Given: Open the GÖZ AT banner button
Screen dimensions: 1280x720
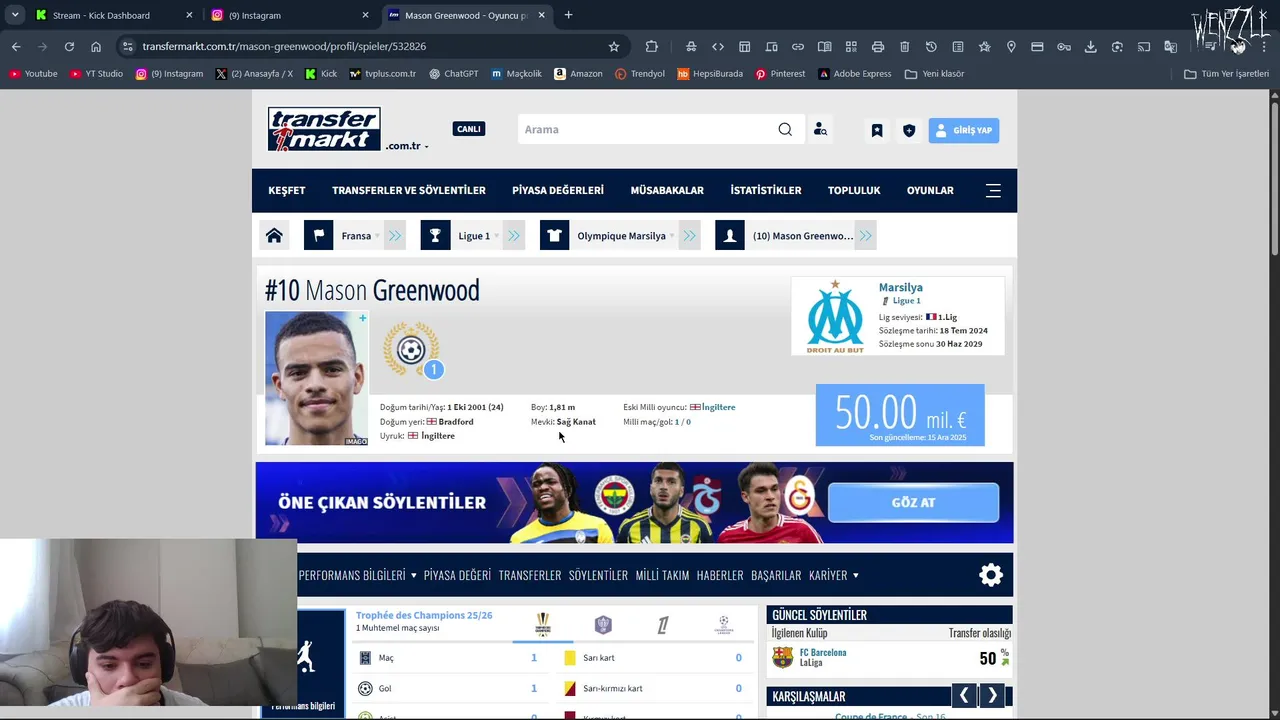Looking at the screenshot, I should pyautogui.click(x=913, y=503).
